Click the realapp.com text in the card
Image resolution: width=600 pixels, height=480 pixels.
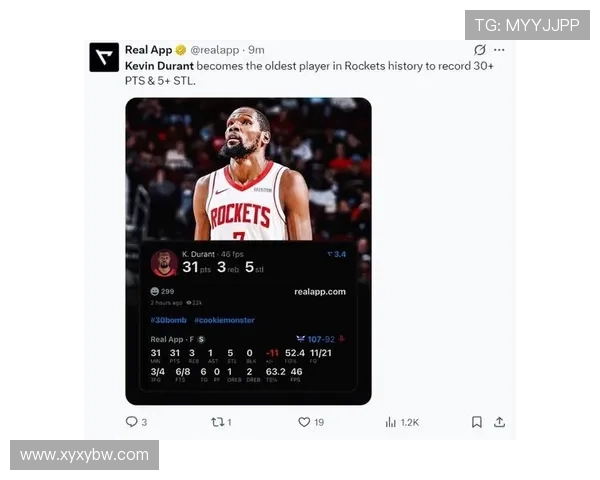tap(320, 292)
